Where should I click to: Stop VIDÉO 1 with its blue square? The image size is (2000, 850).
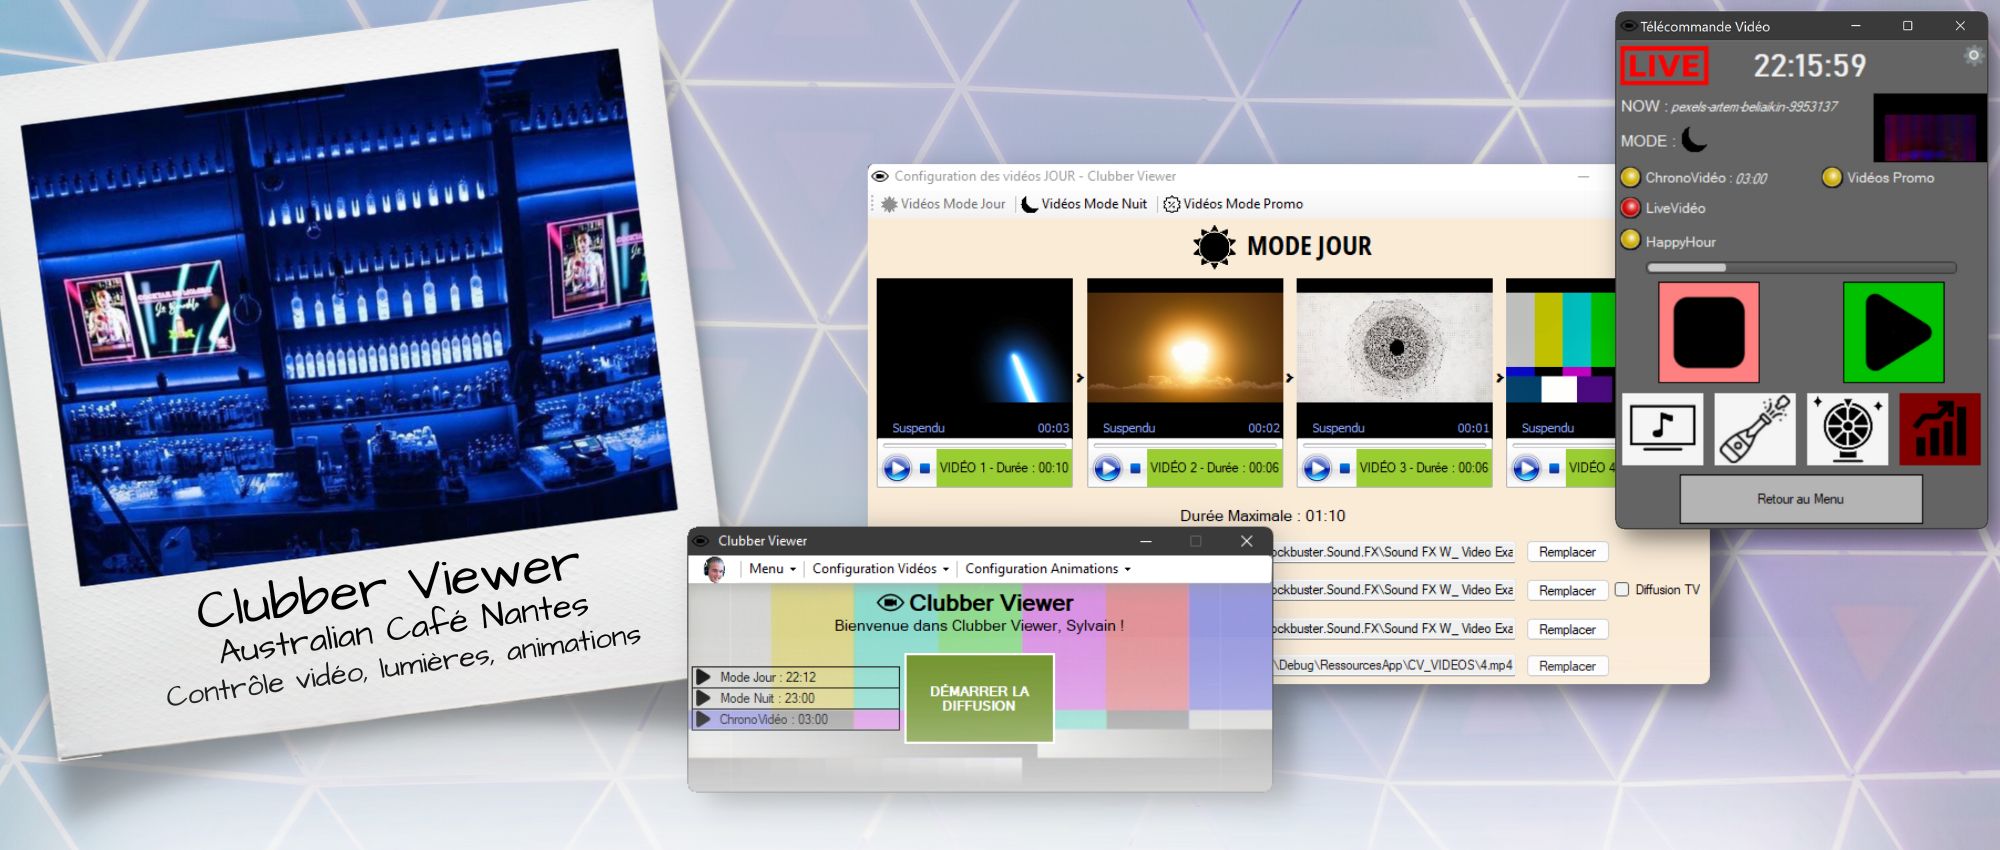point(925,468)
